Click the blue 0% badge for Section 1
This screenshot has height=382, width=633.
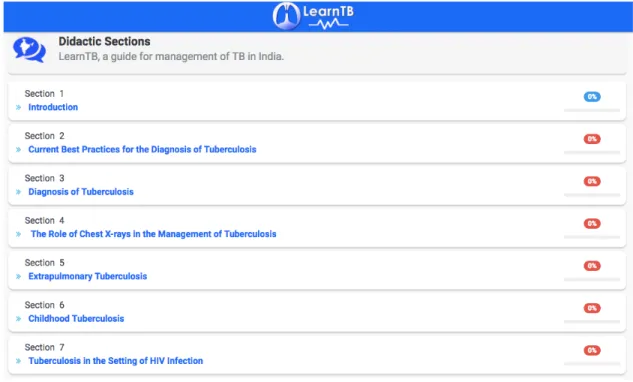coord(592,97)
